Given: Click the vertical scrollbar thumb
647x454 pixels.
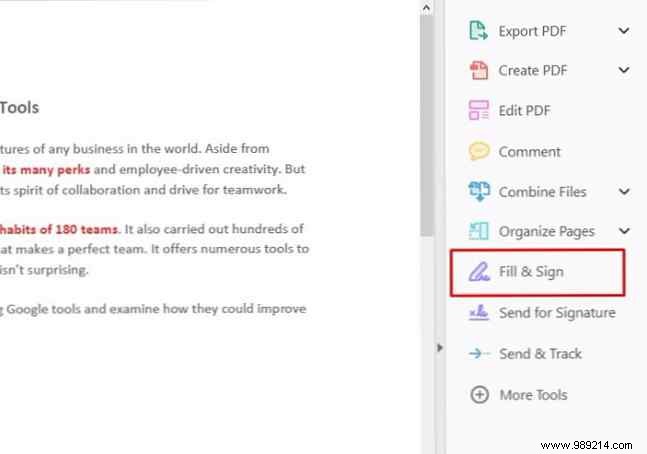Looking at the screenshot, I should 427,125.
